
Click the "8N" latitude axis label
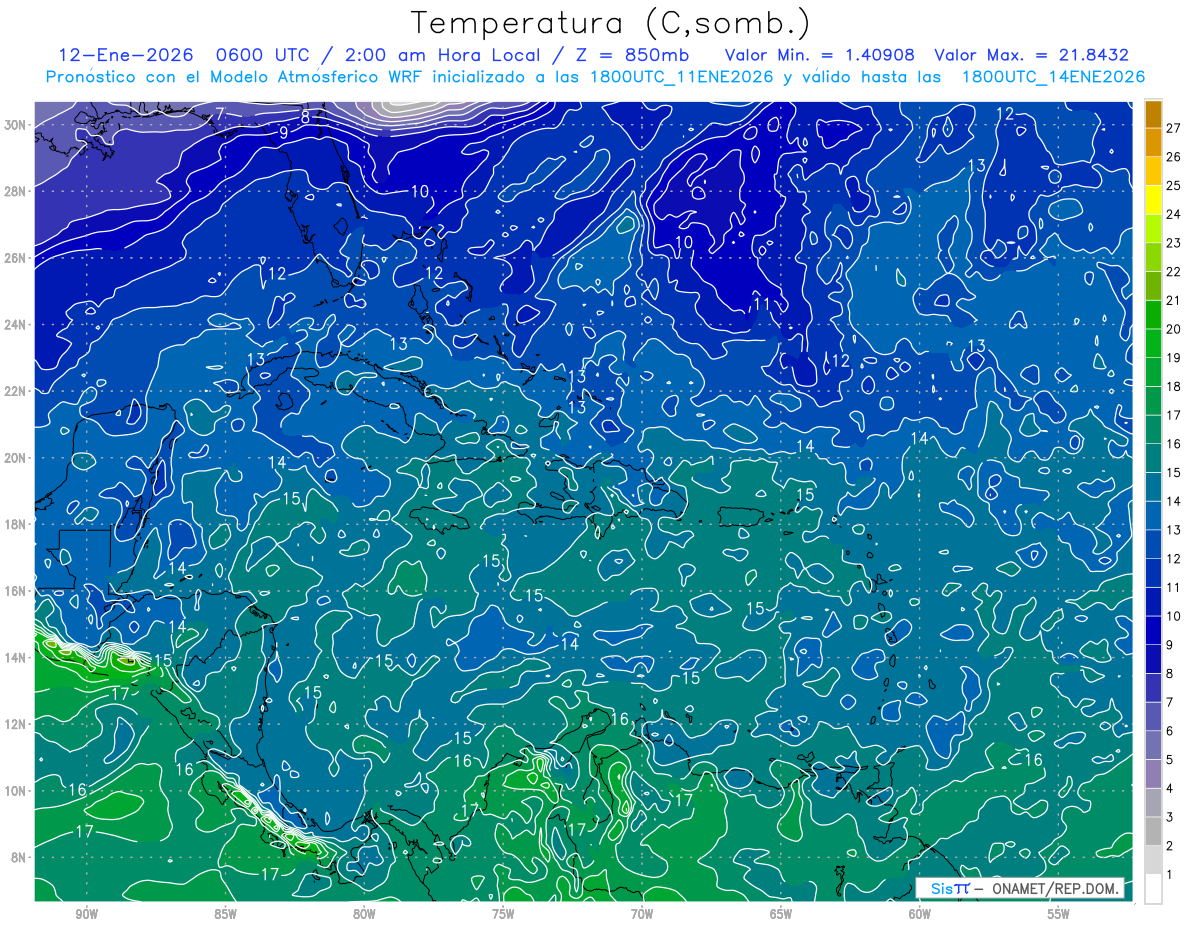[18, 857]
